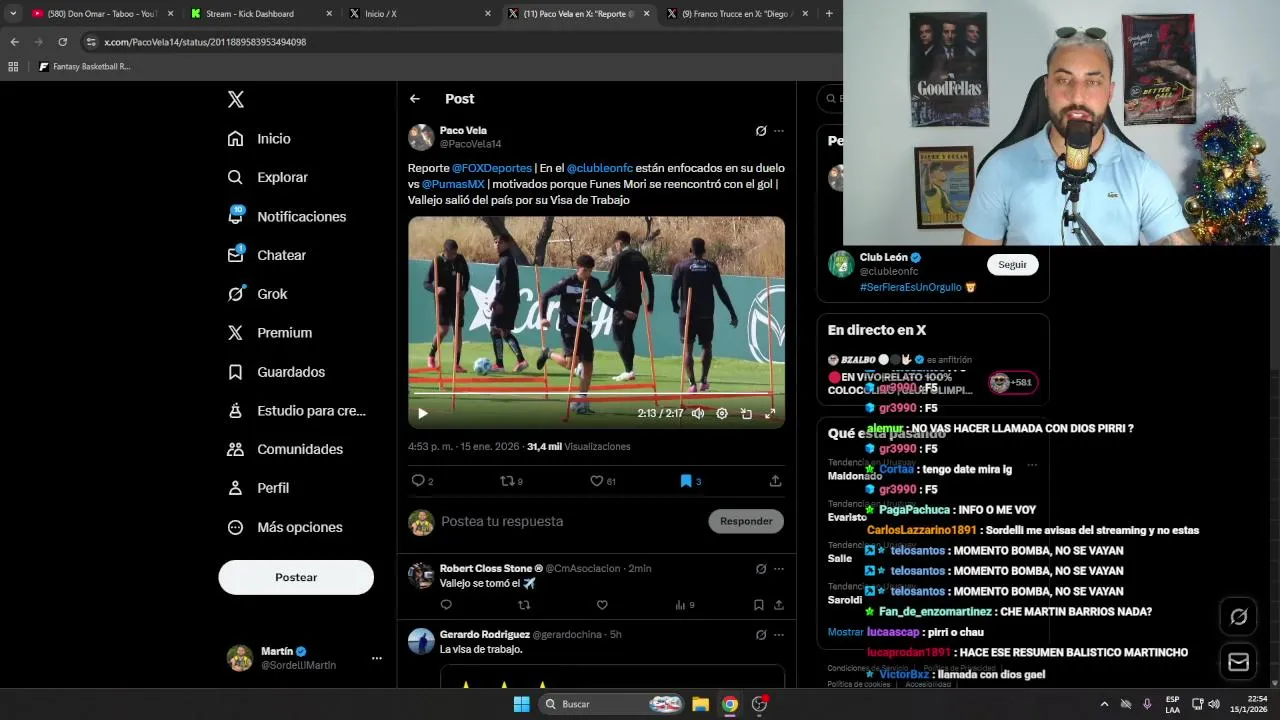Open account menu dots beside Martín
The width and height of the screenshot is (1280, 720).
point(377,658)
